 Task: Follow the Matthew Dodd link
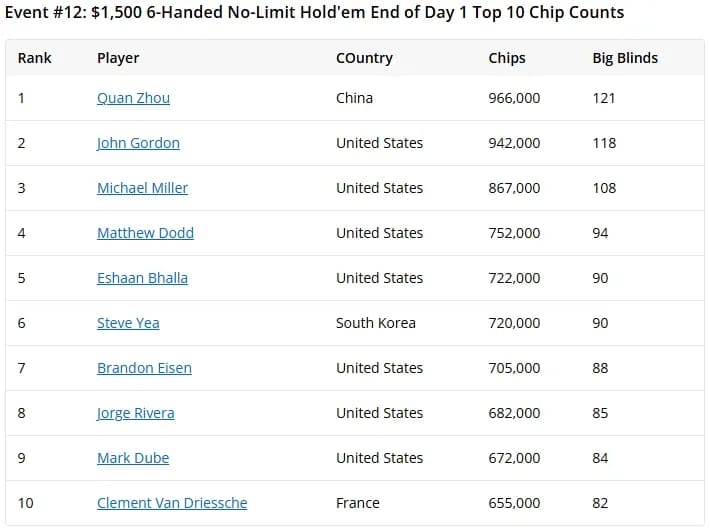pyautogui.click(x=145, y=233)
